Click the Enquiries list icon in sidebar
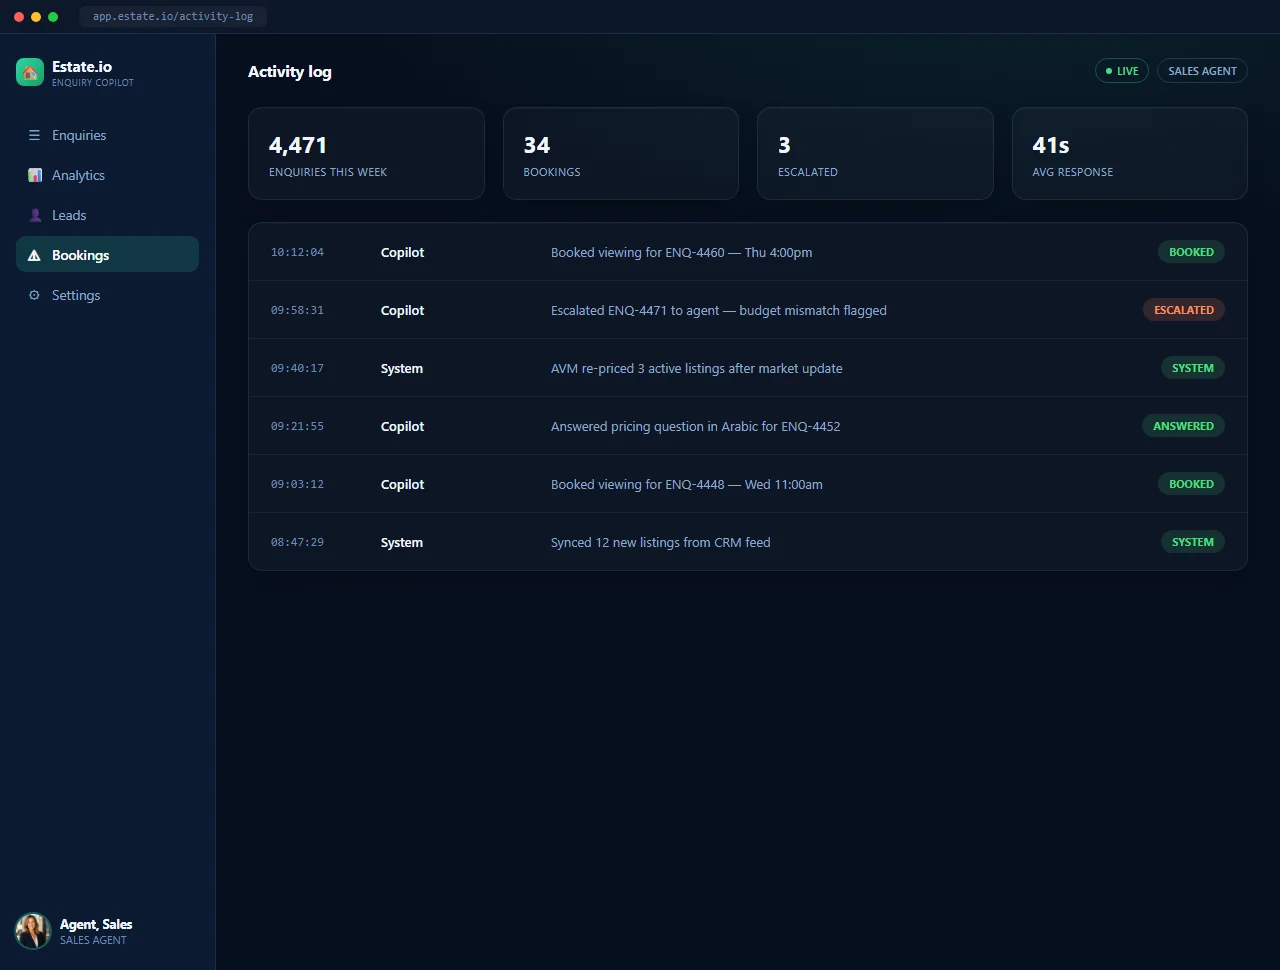The height and width of the screenshot is (970, 1280). point(34,135)
